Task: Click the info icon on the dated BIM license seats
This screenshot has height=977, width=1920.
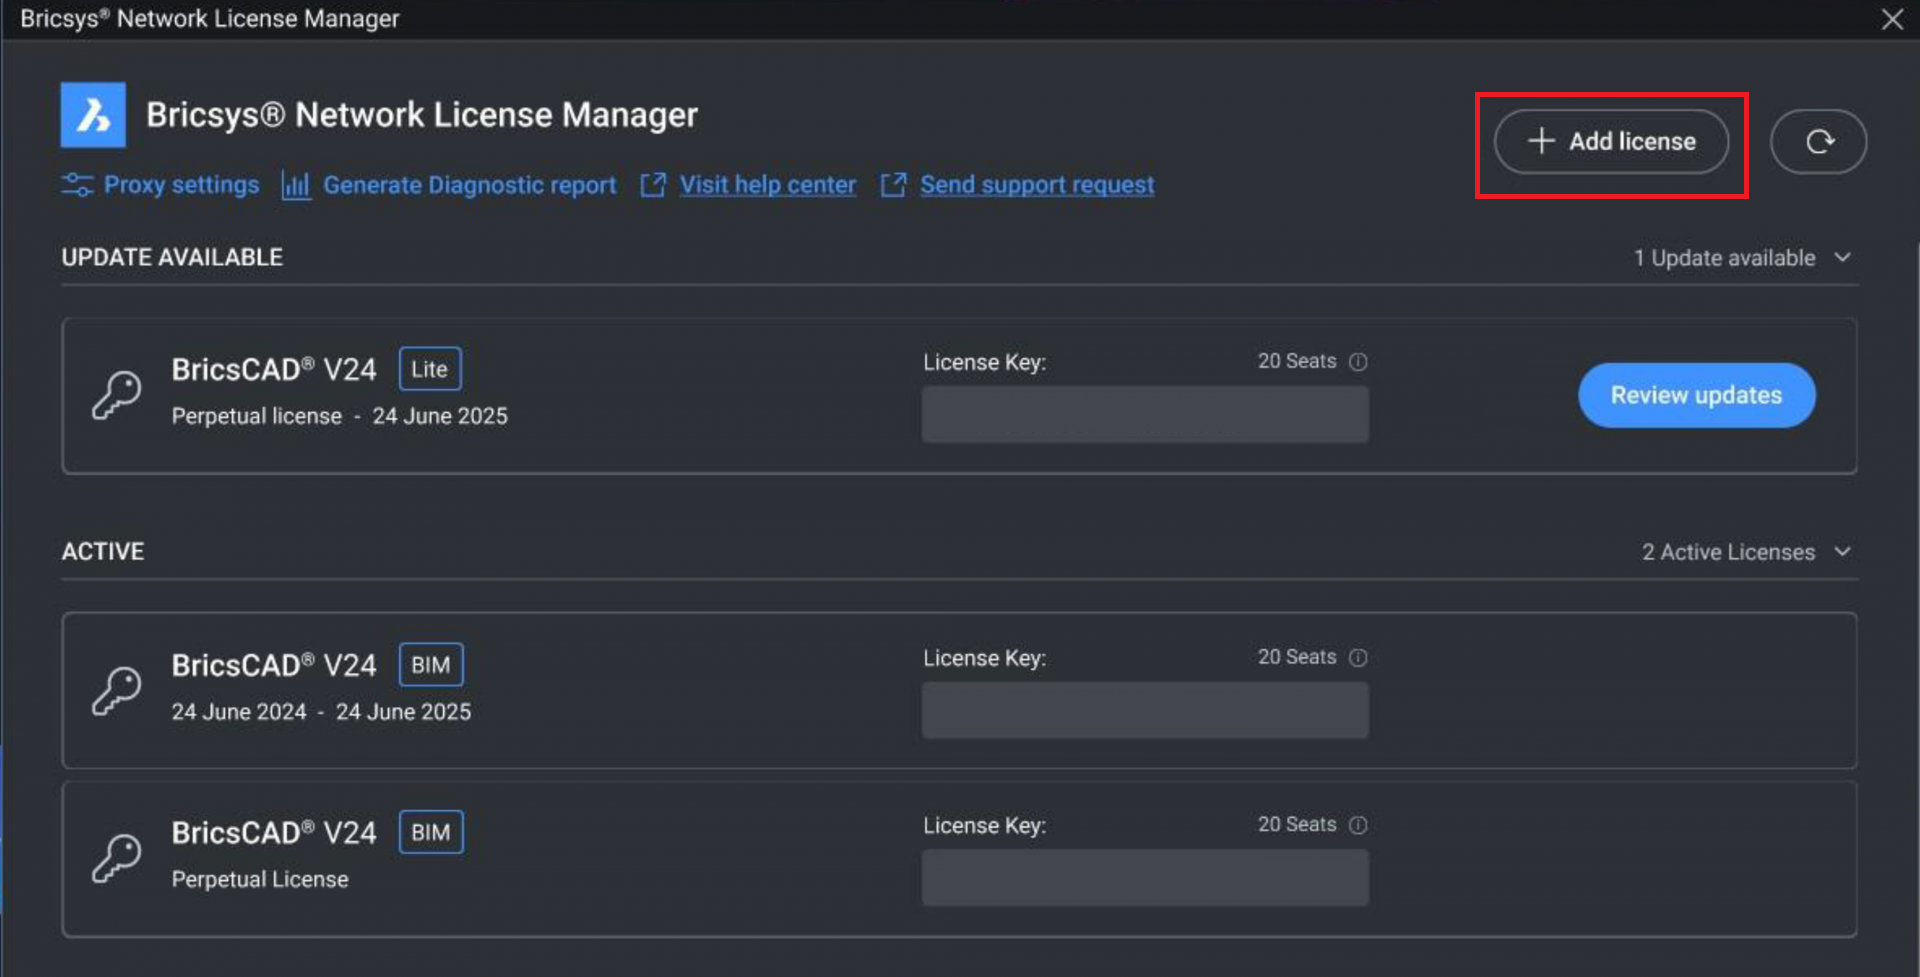Action: point(1358,658)
